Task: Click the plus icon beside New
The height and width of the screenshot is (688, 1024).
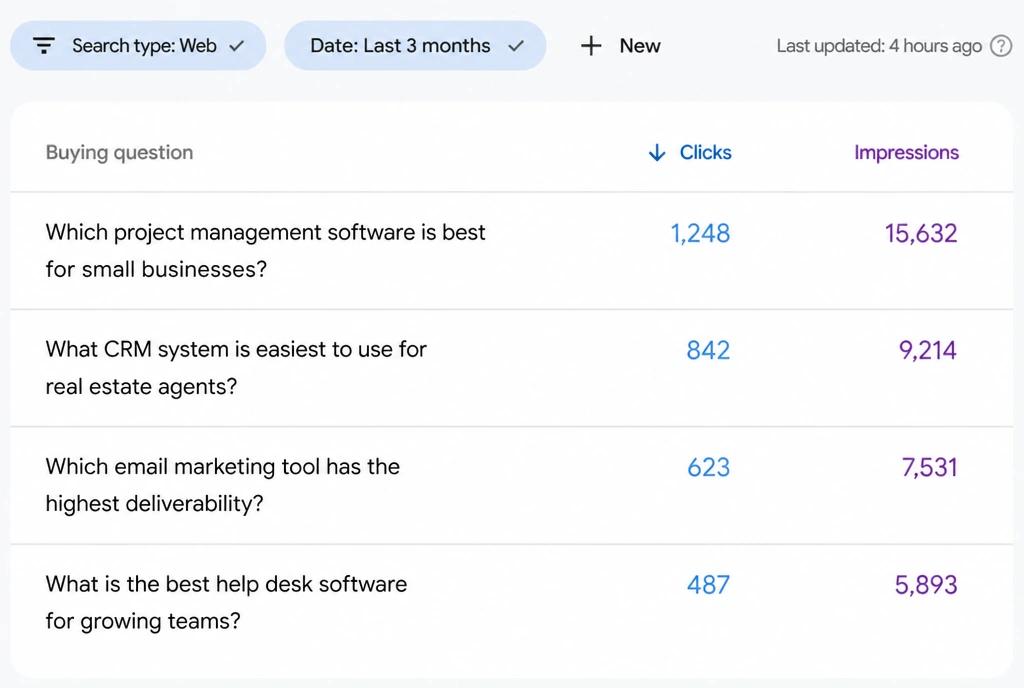Action: 591,46
